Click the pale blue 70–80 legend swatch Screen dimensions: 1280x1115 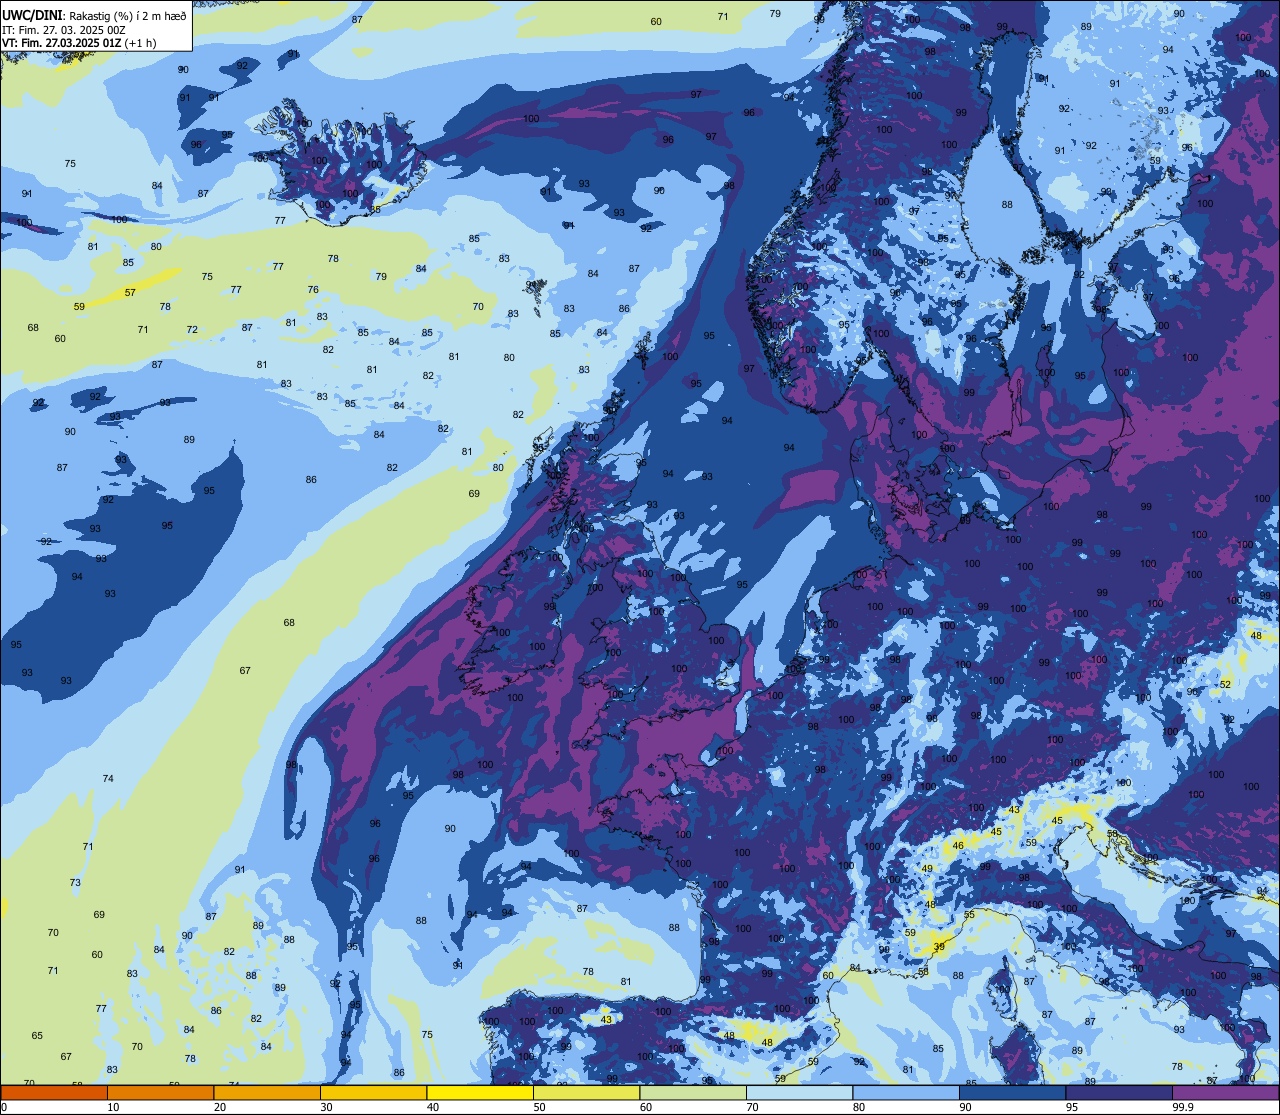799,1092
